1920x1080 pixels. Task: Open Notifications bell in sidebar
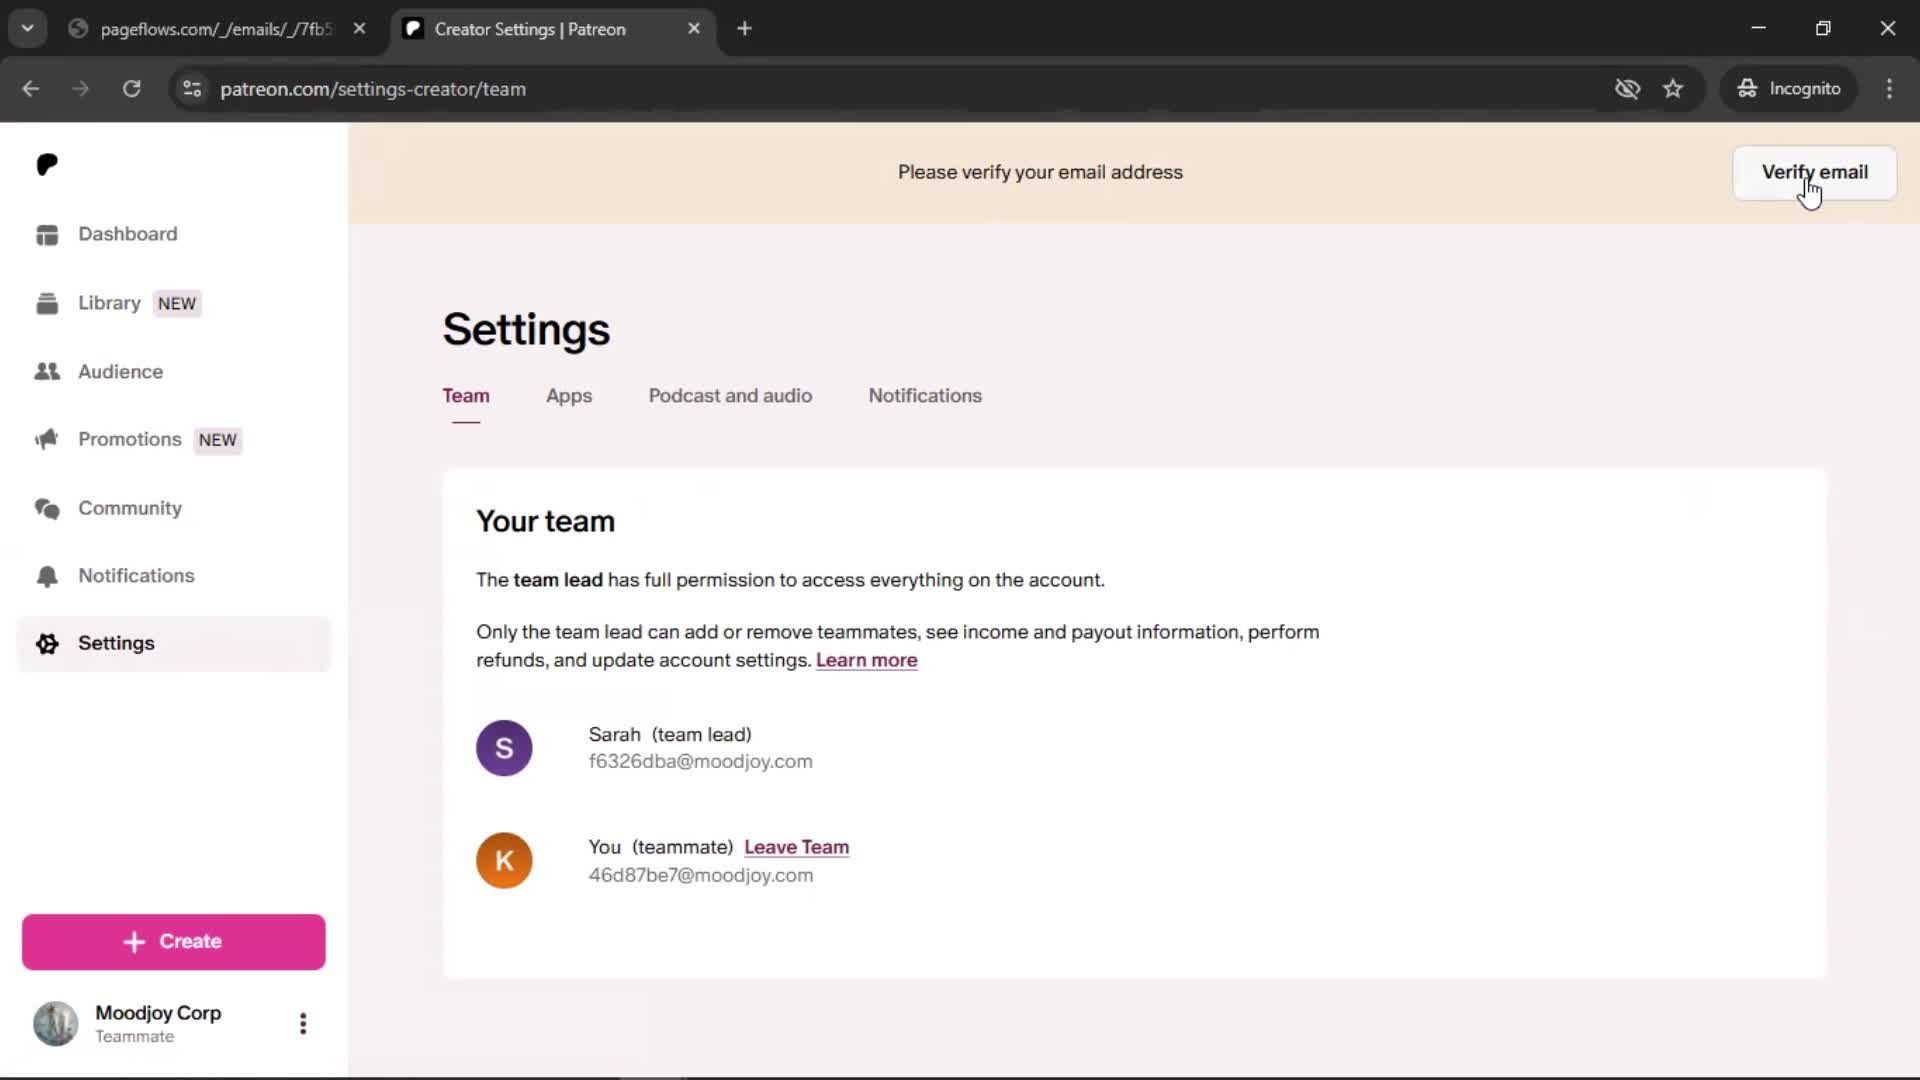[x=47, y=577]
